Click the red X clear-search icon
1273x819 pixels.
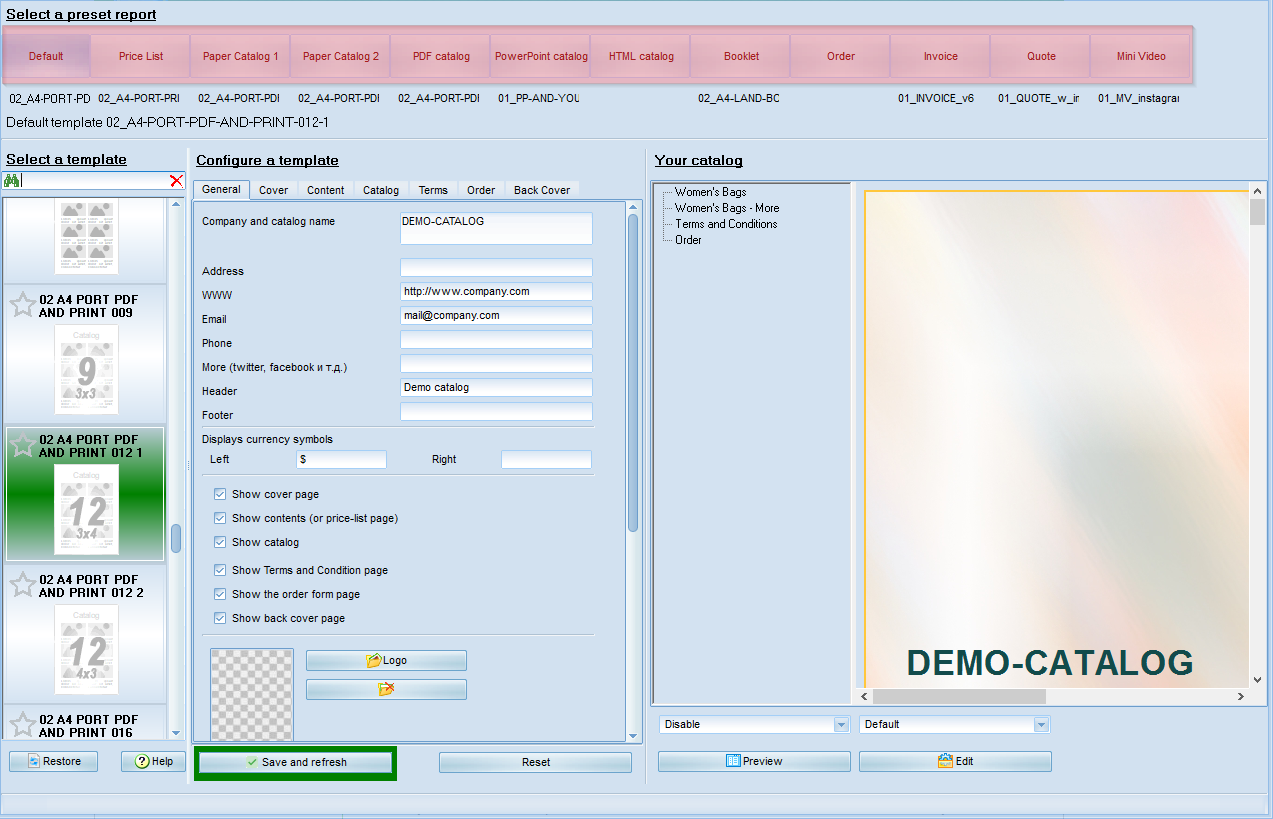click(176, 181)
